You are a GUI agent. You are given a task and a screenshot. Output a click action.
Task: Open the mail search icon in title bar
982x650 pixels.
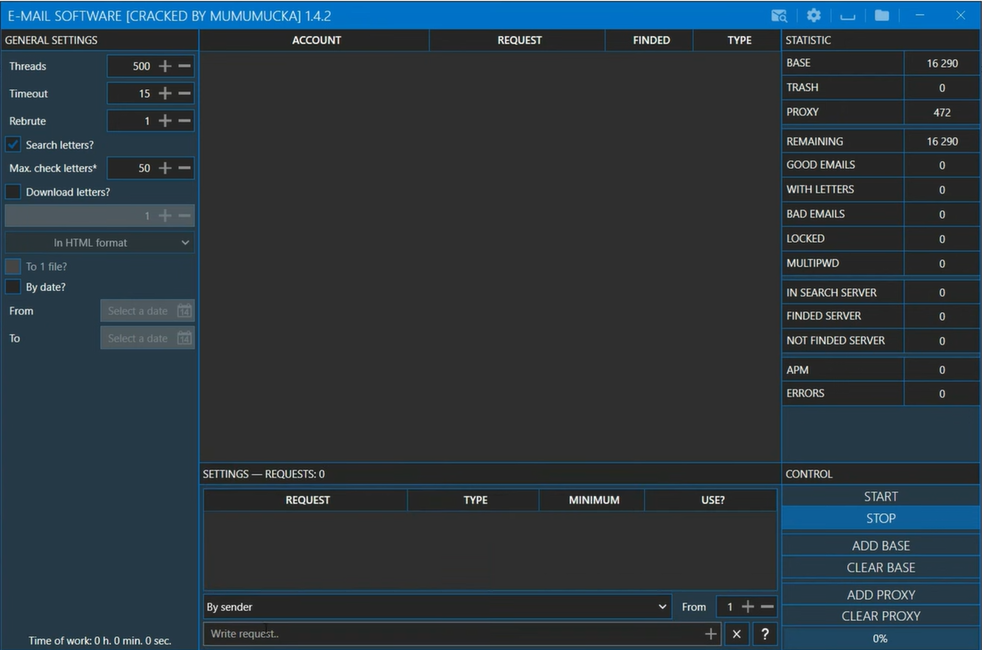779,16
